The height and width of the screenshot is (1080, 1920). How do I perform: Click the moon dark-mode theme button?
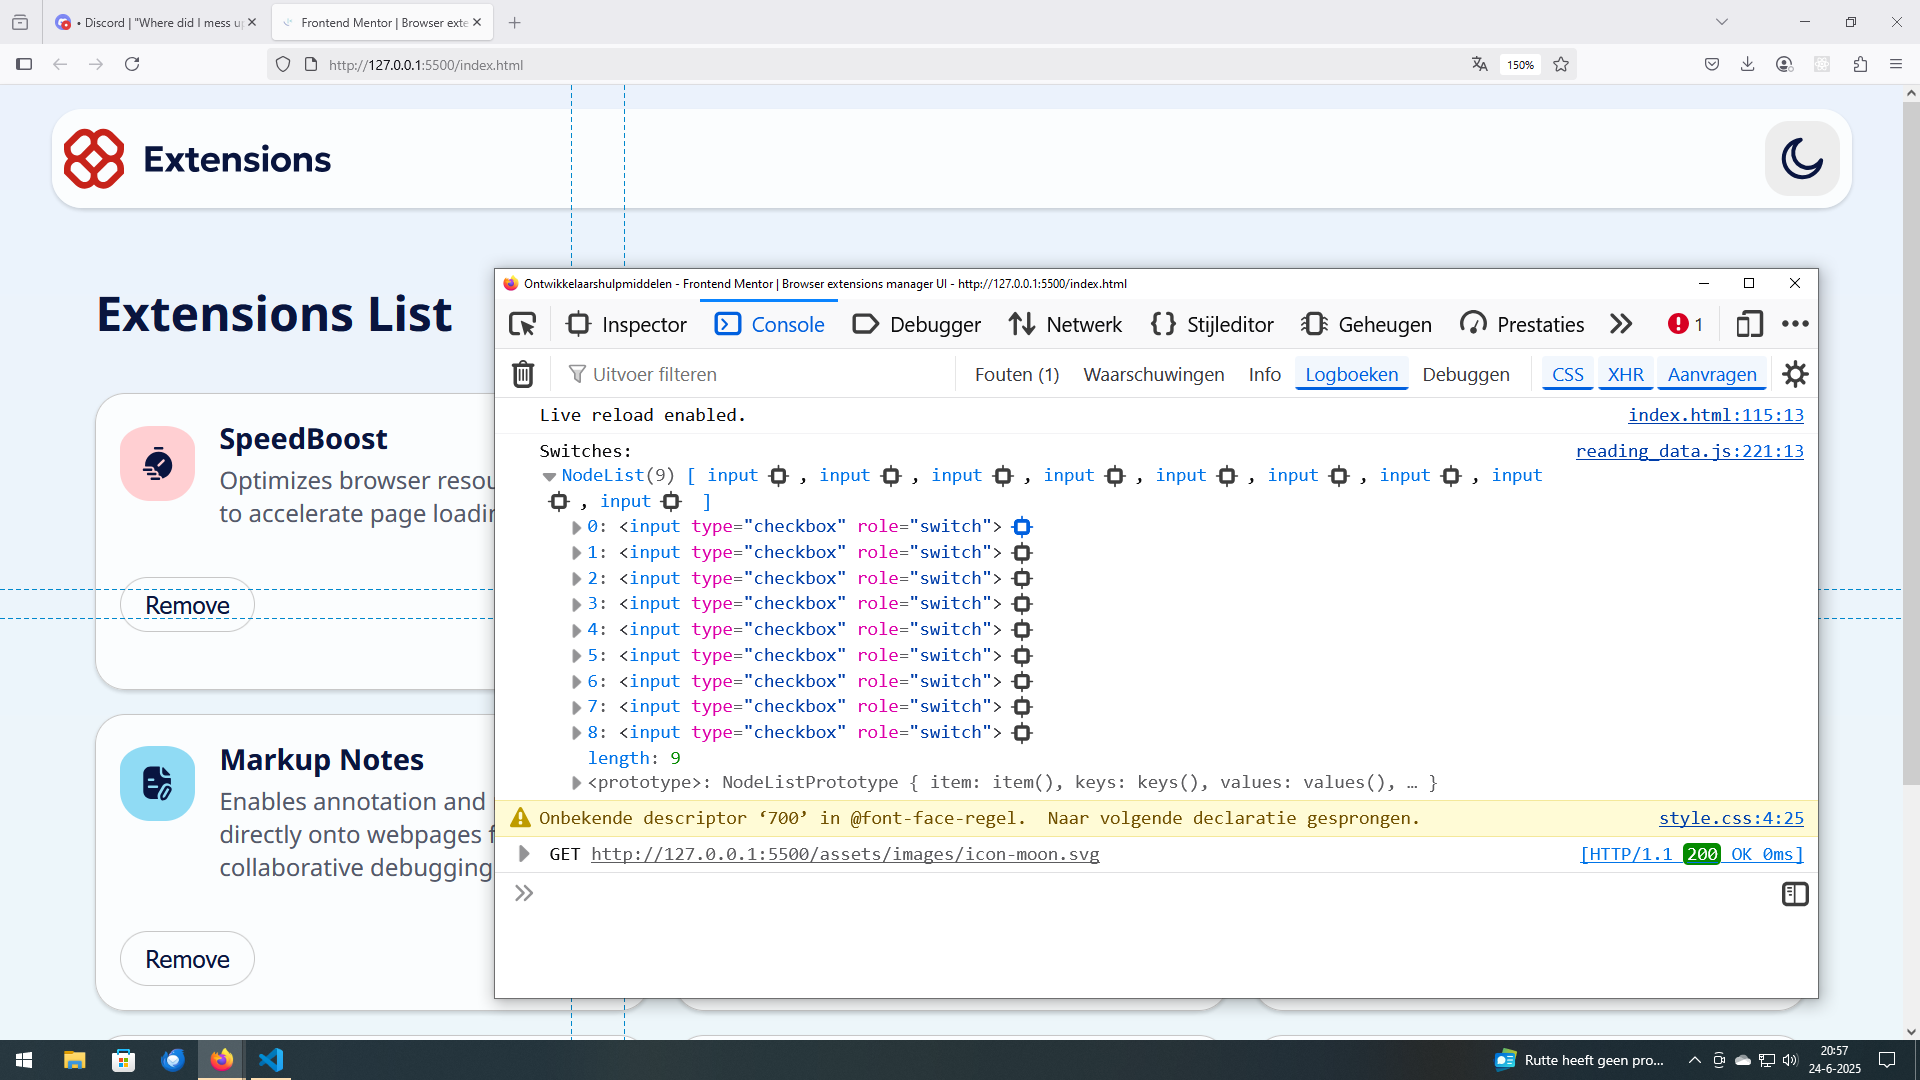pos(1802,159)
